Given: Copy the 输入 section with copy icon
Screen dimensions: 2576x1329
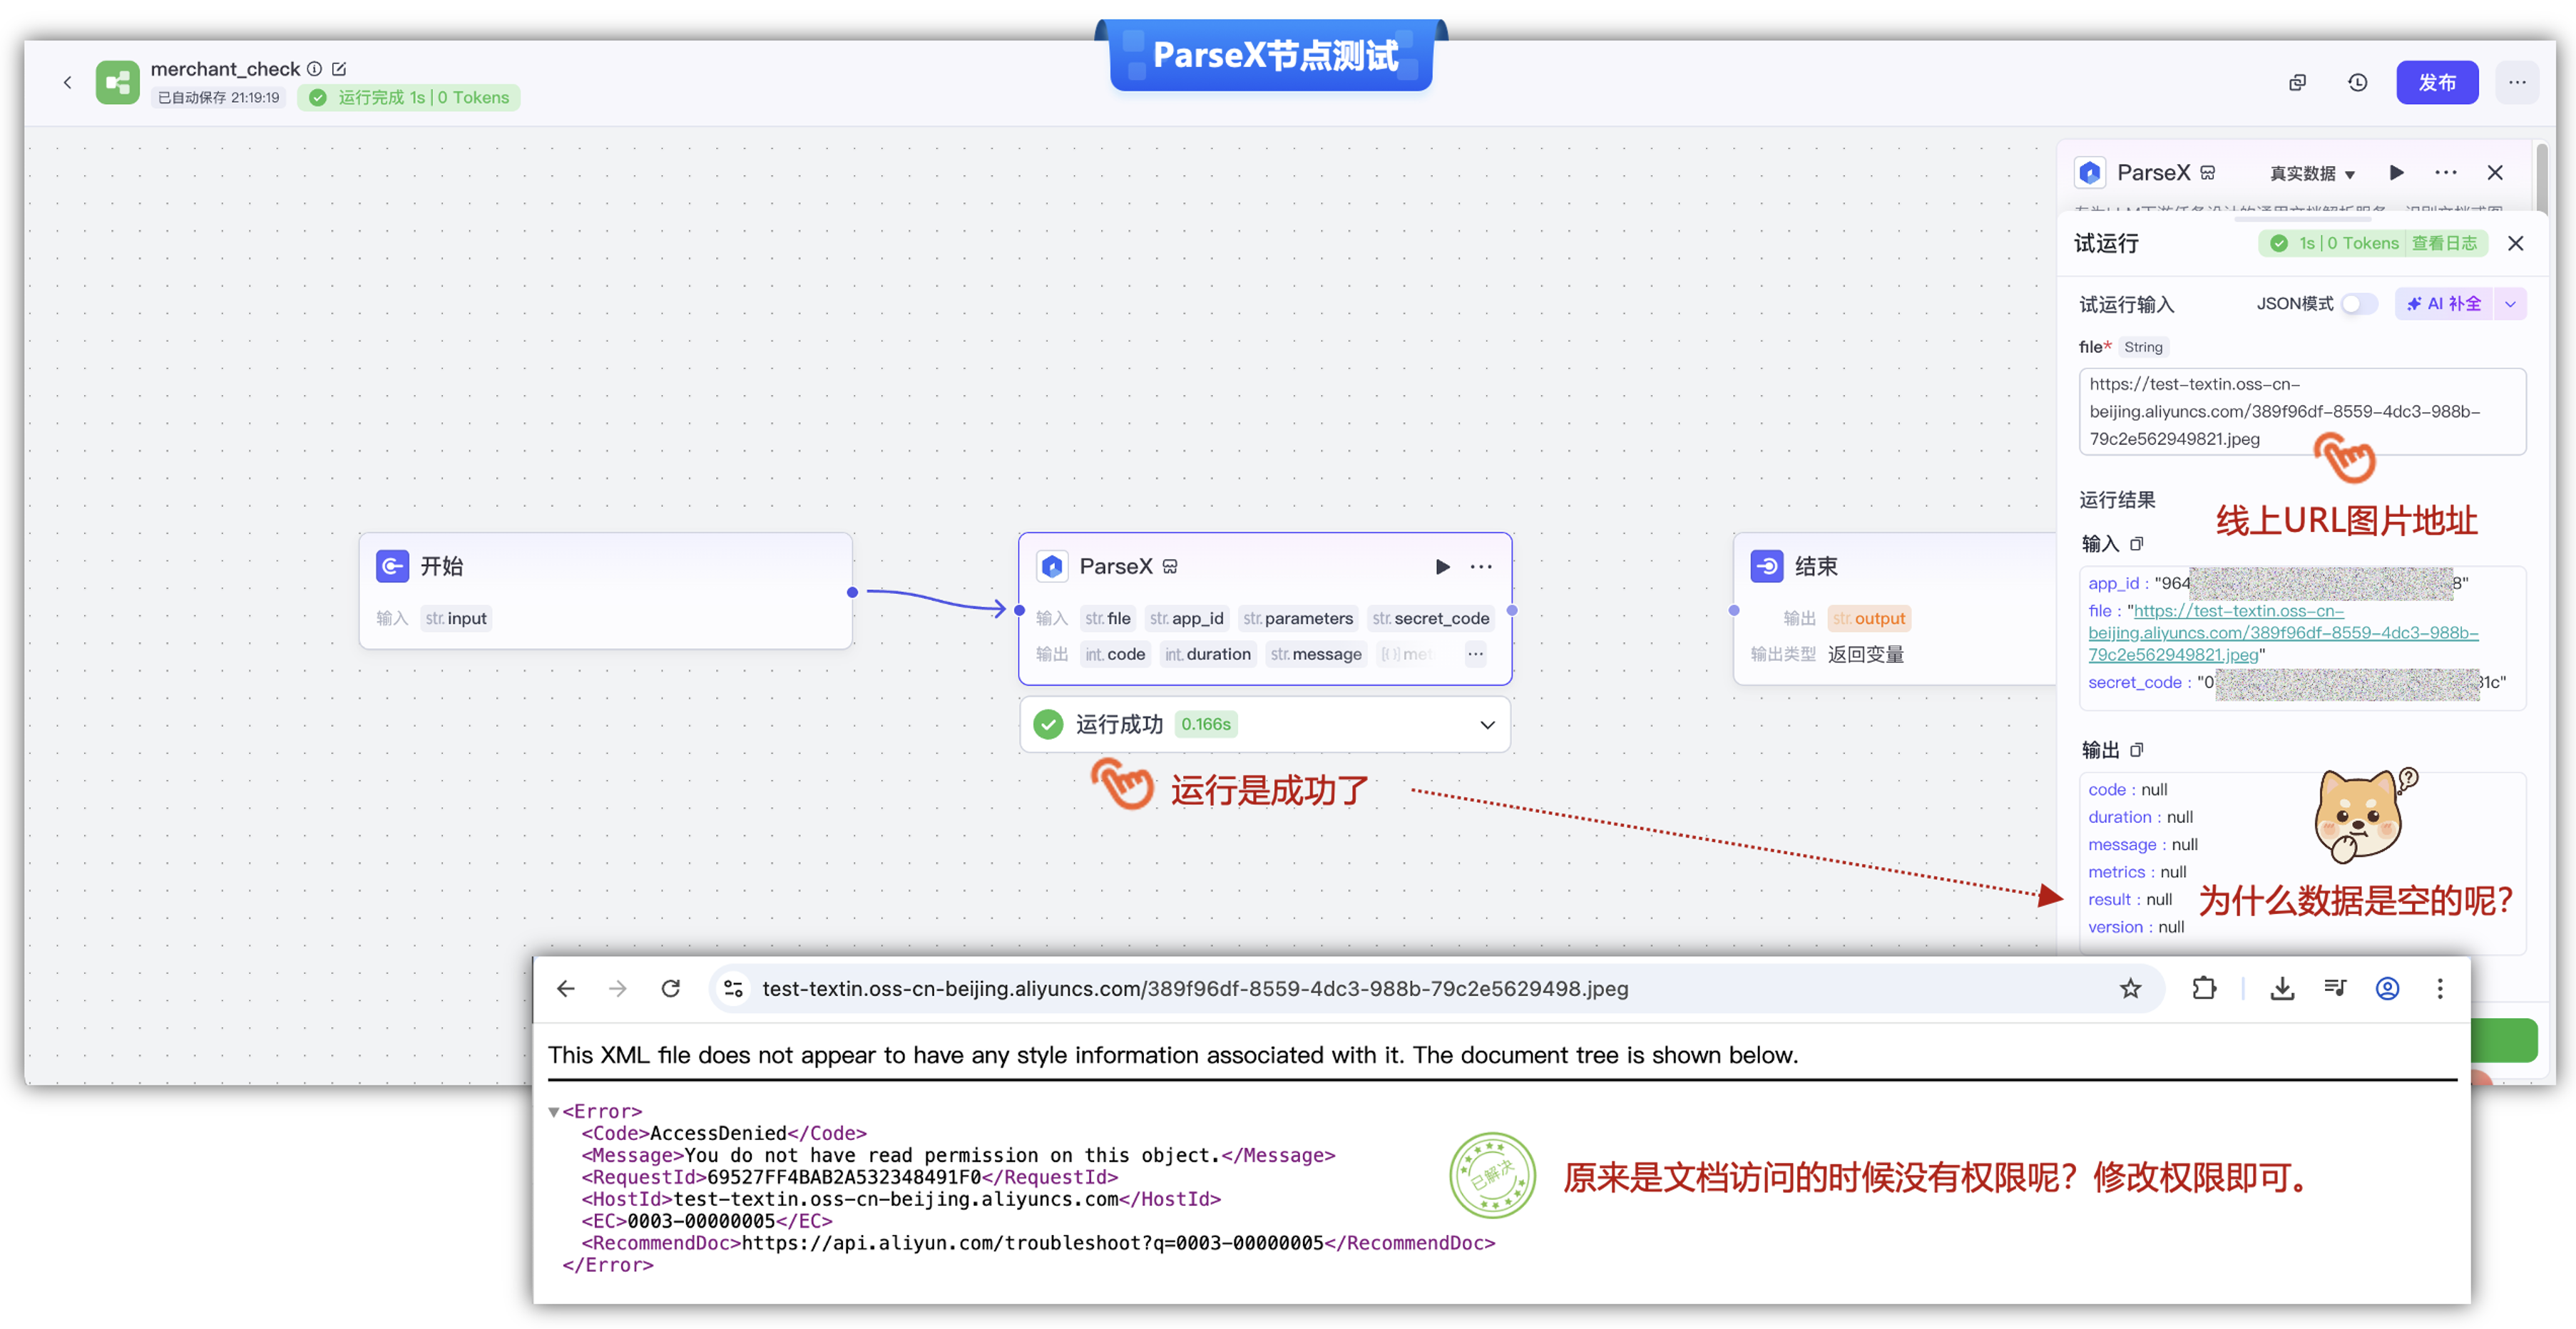Looking at the screenshot, I should click(2137, 544).
